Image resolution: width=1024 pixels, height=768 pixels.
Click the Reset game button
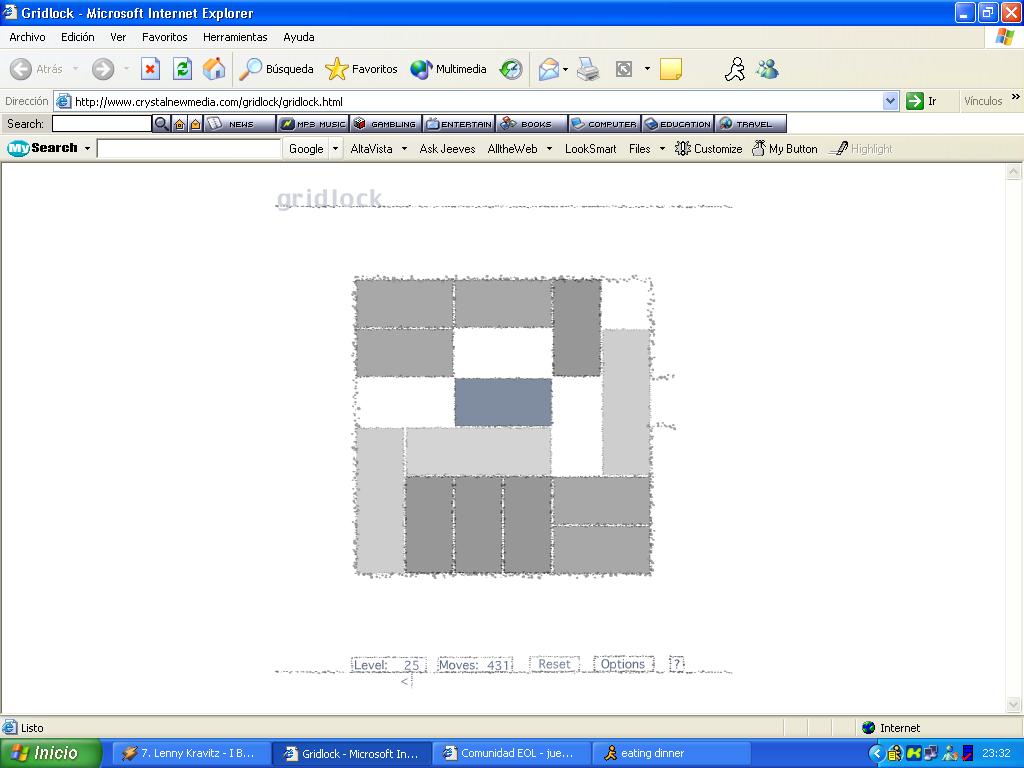(554, 664)
